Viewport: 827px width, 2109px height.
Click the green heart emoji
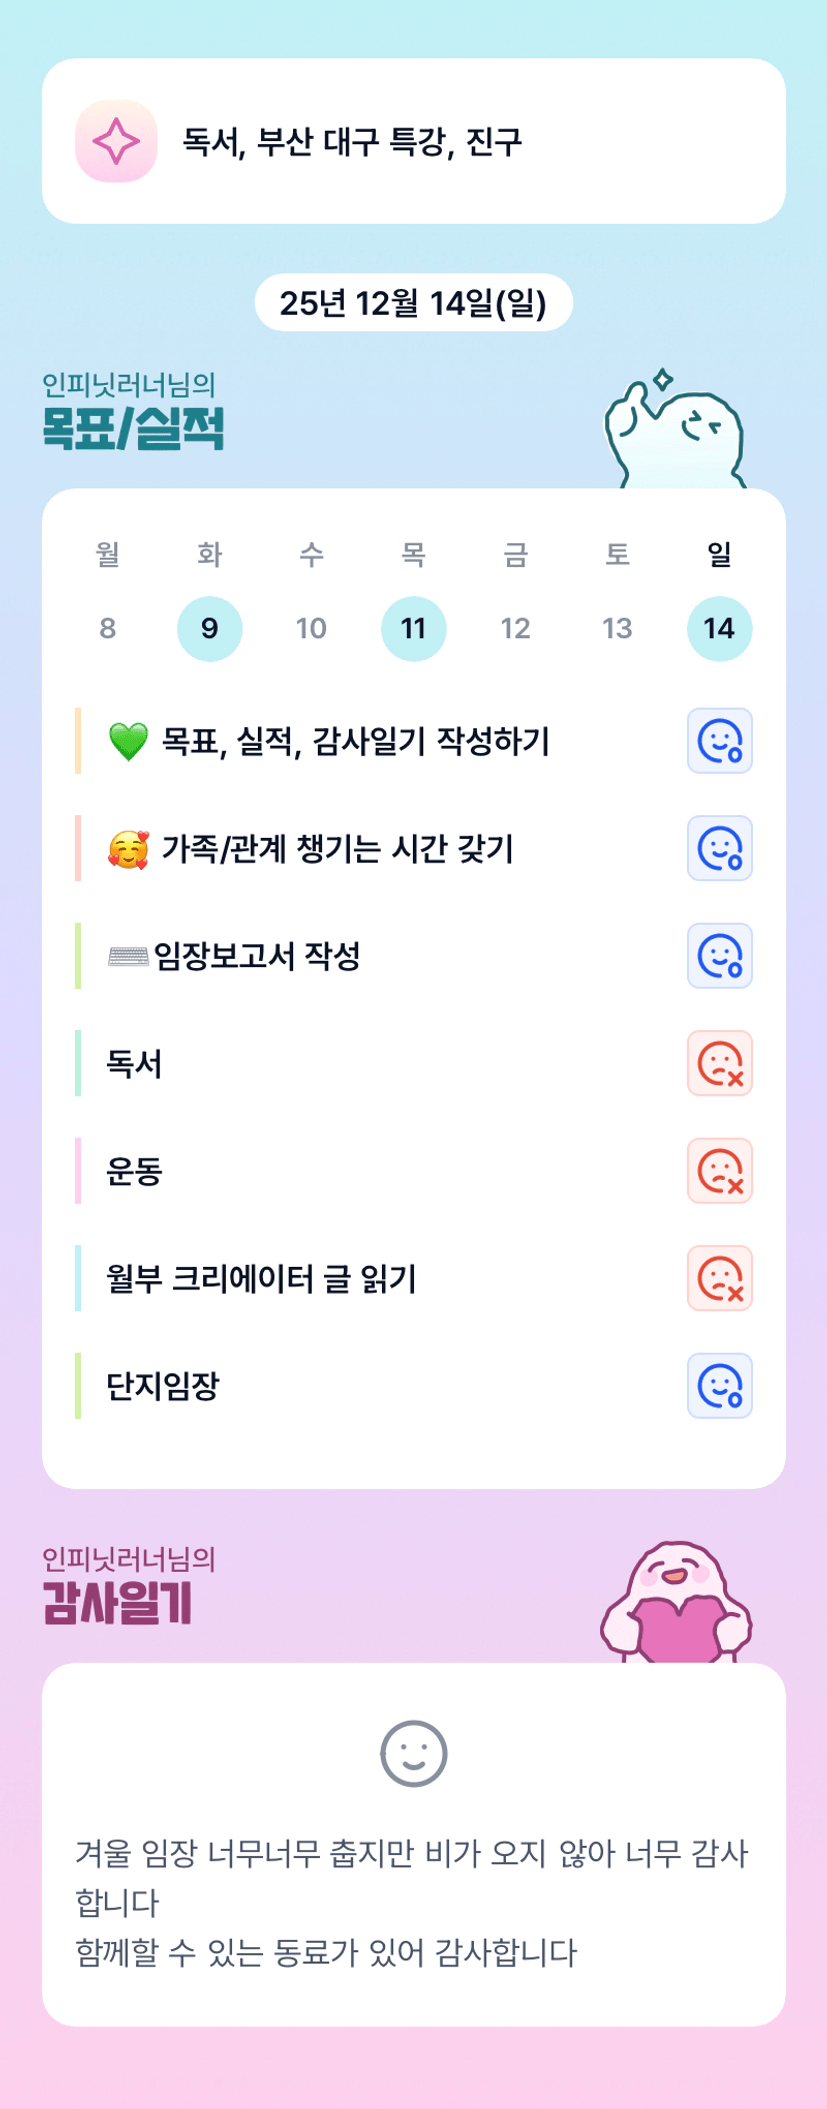(x=128, y=742)
